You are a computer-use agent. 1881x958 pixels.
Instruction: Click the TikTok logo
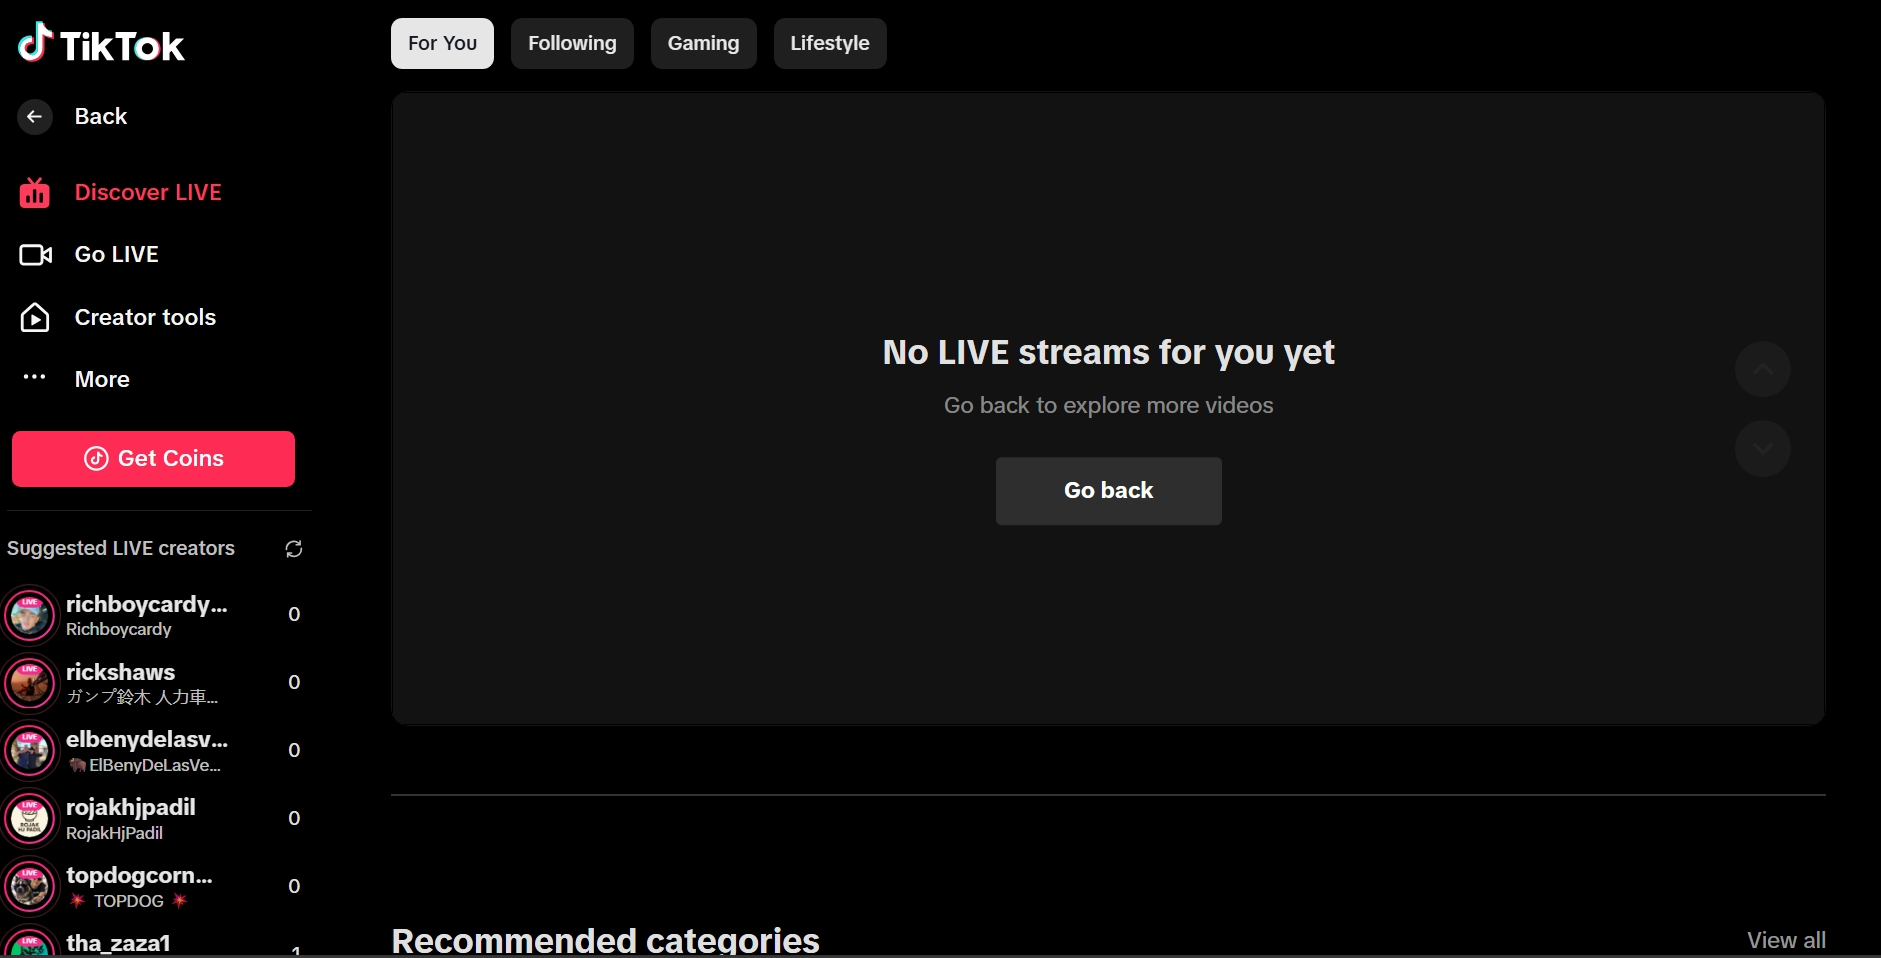tap(101, 44)
